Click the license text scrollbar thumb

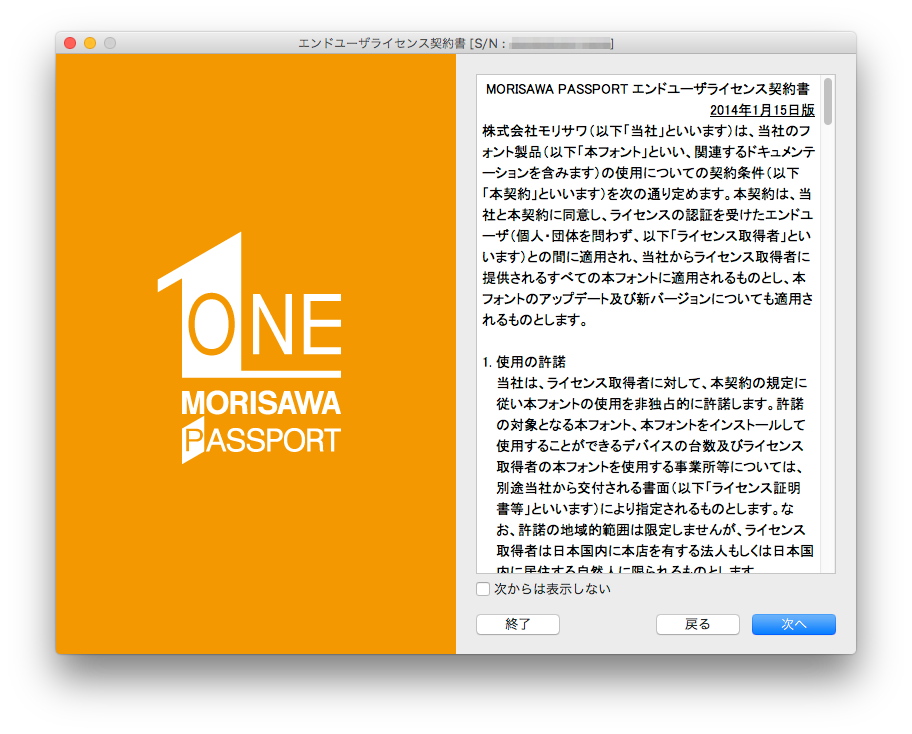828,101
